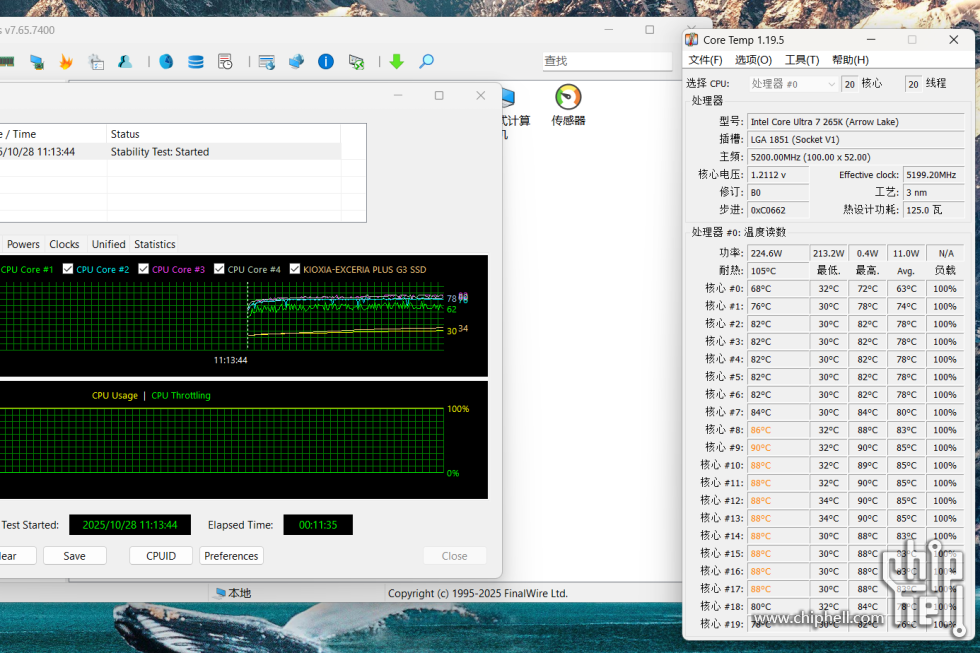Open the 工具(T) menu in Core Temp
This screenshot has height=653, width=980.
click(x=801, y=60)
